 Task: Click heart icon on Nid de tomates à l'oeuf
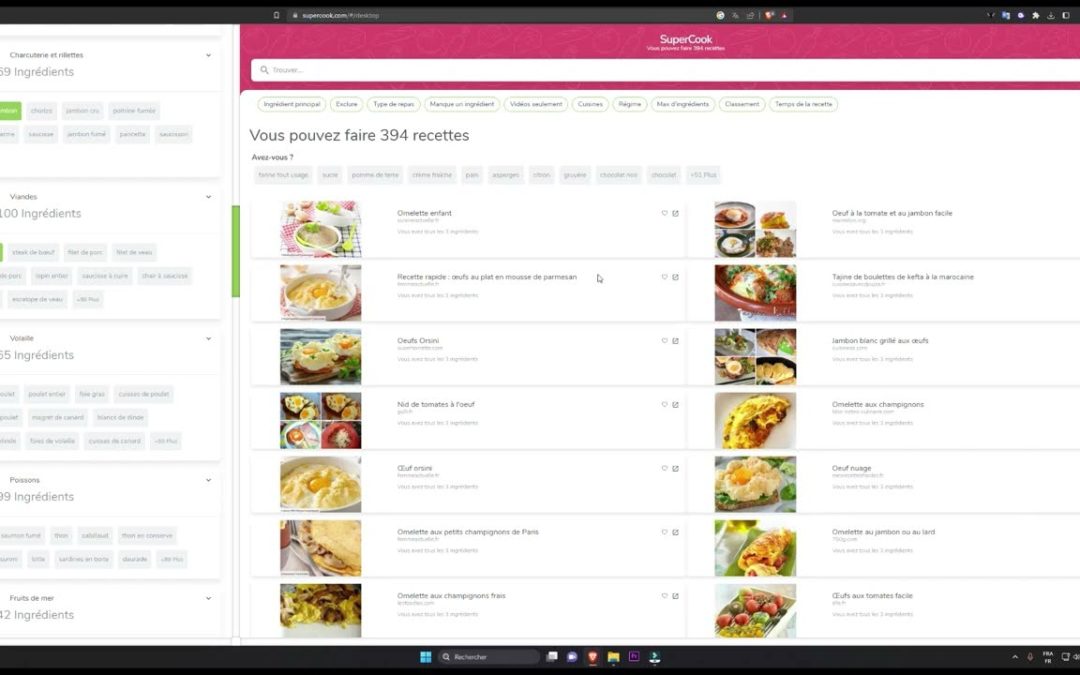665,405
